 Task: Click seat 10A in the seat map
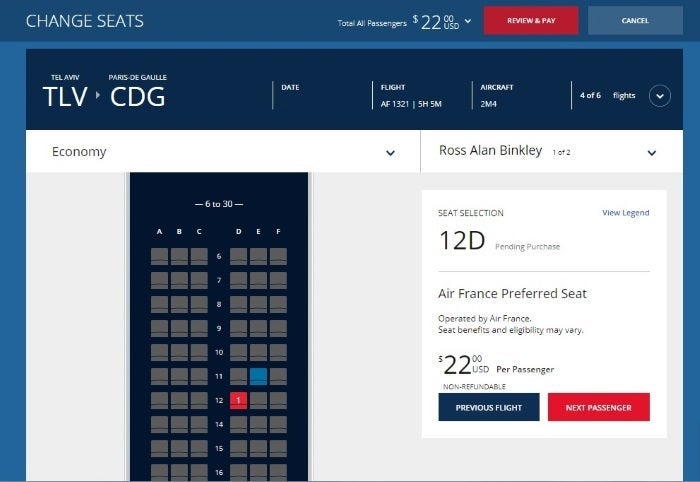pos(159,353)
